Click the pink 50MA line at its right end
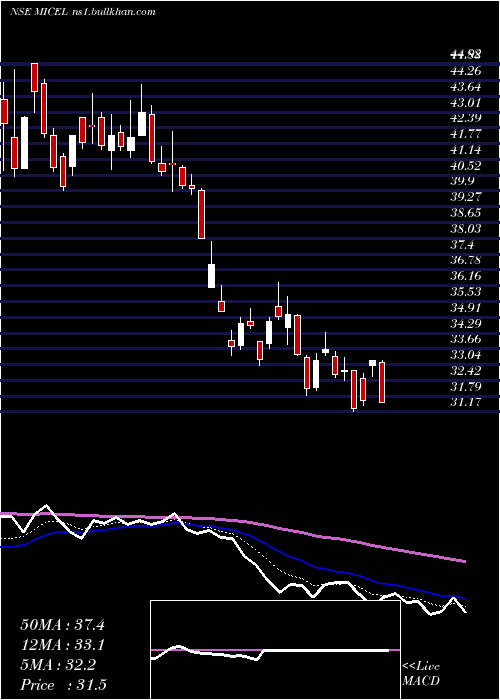 pos(463,561)
